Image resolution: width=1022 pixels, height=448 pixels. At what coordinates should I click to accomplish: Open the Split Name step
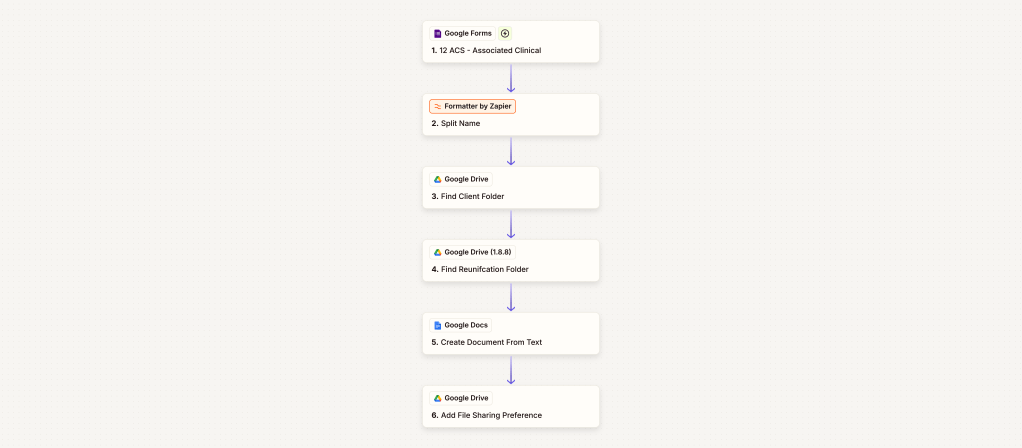pos(461,123)
